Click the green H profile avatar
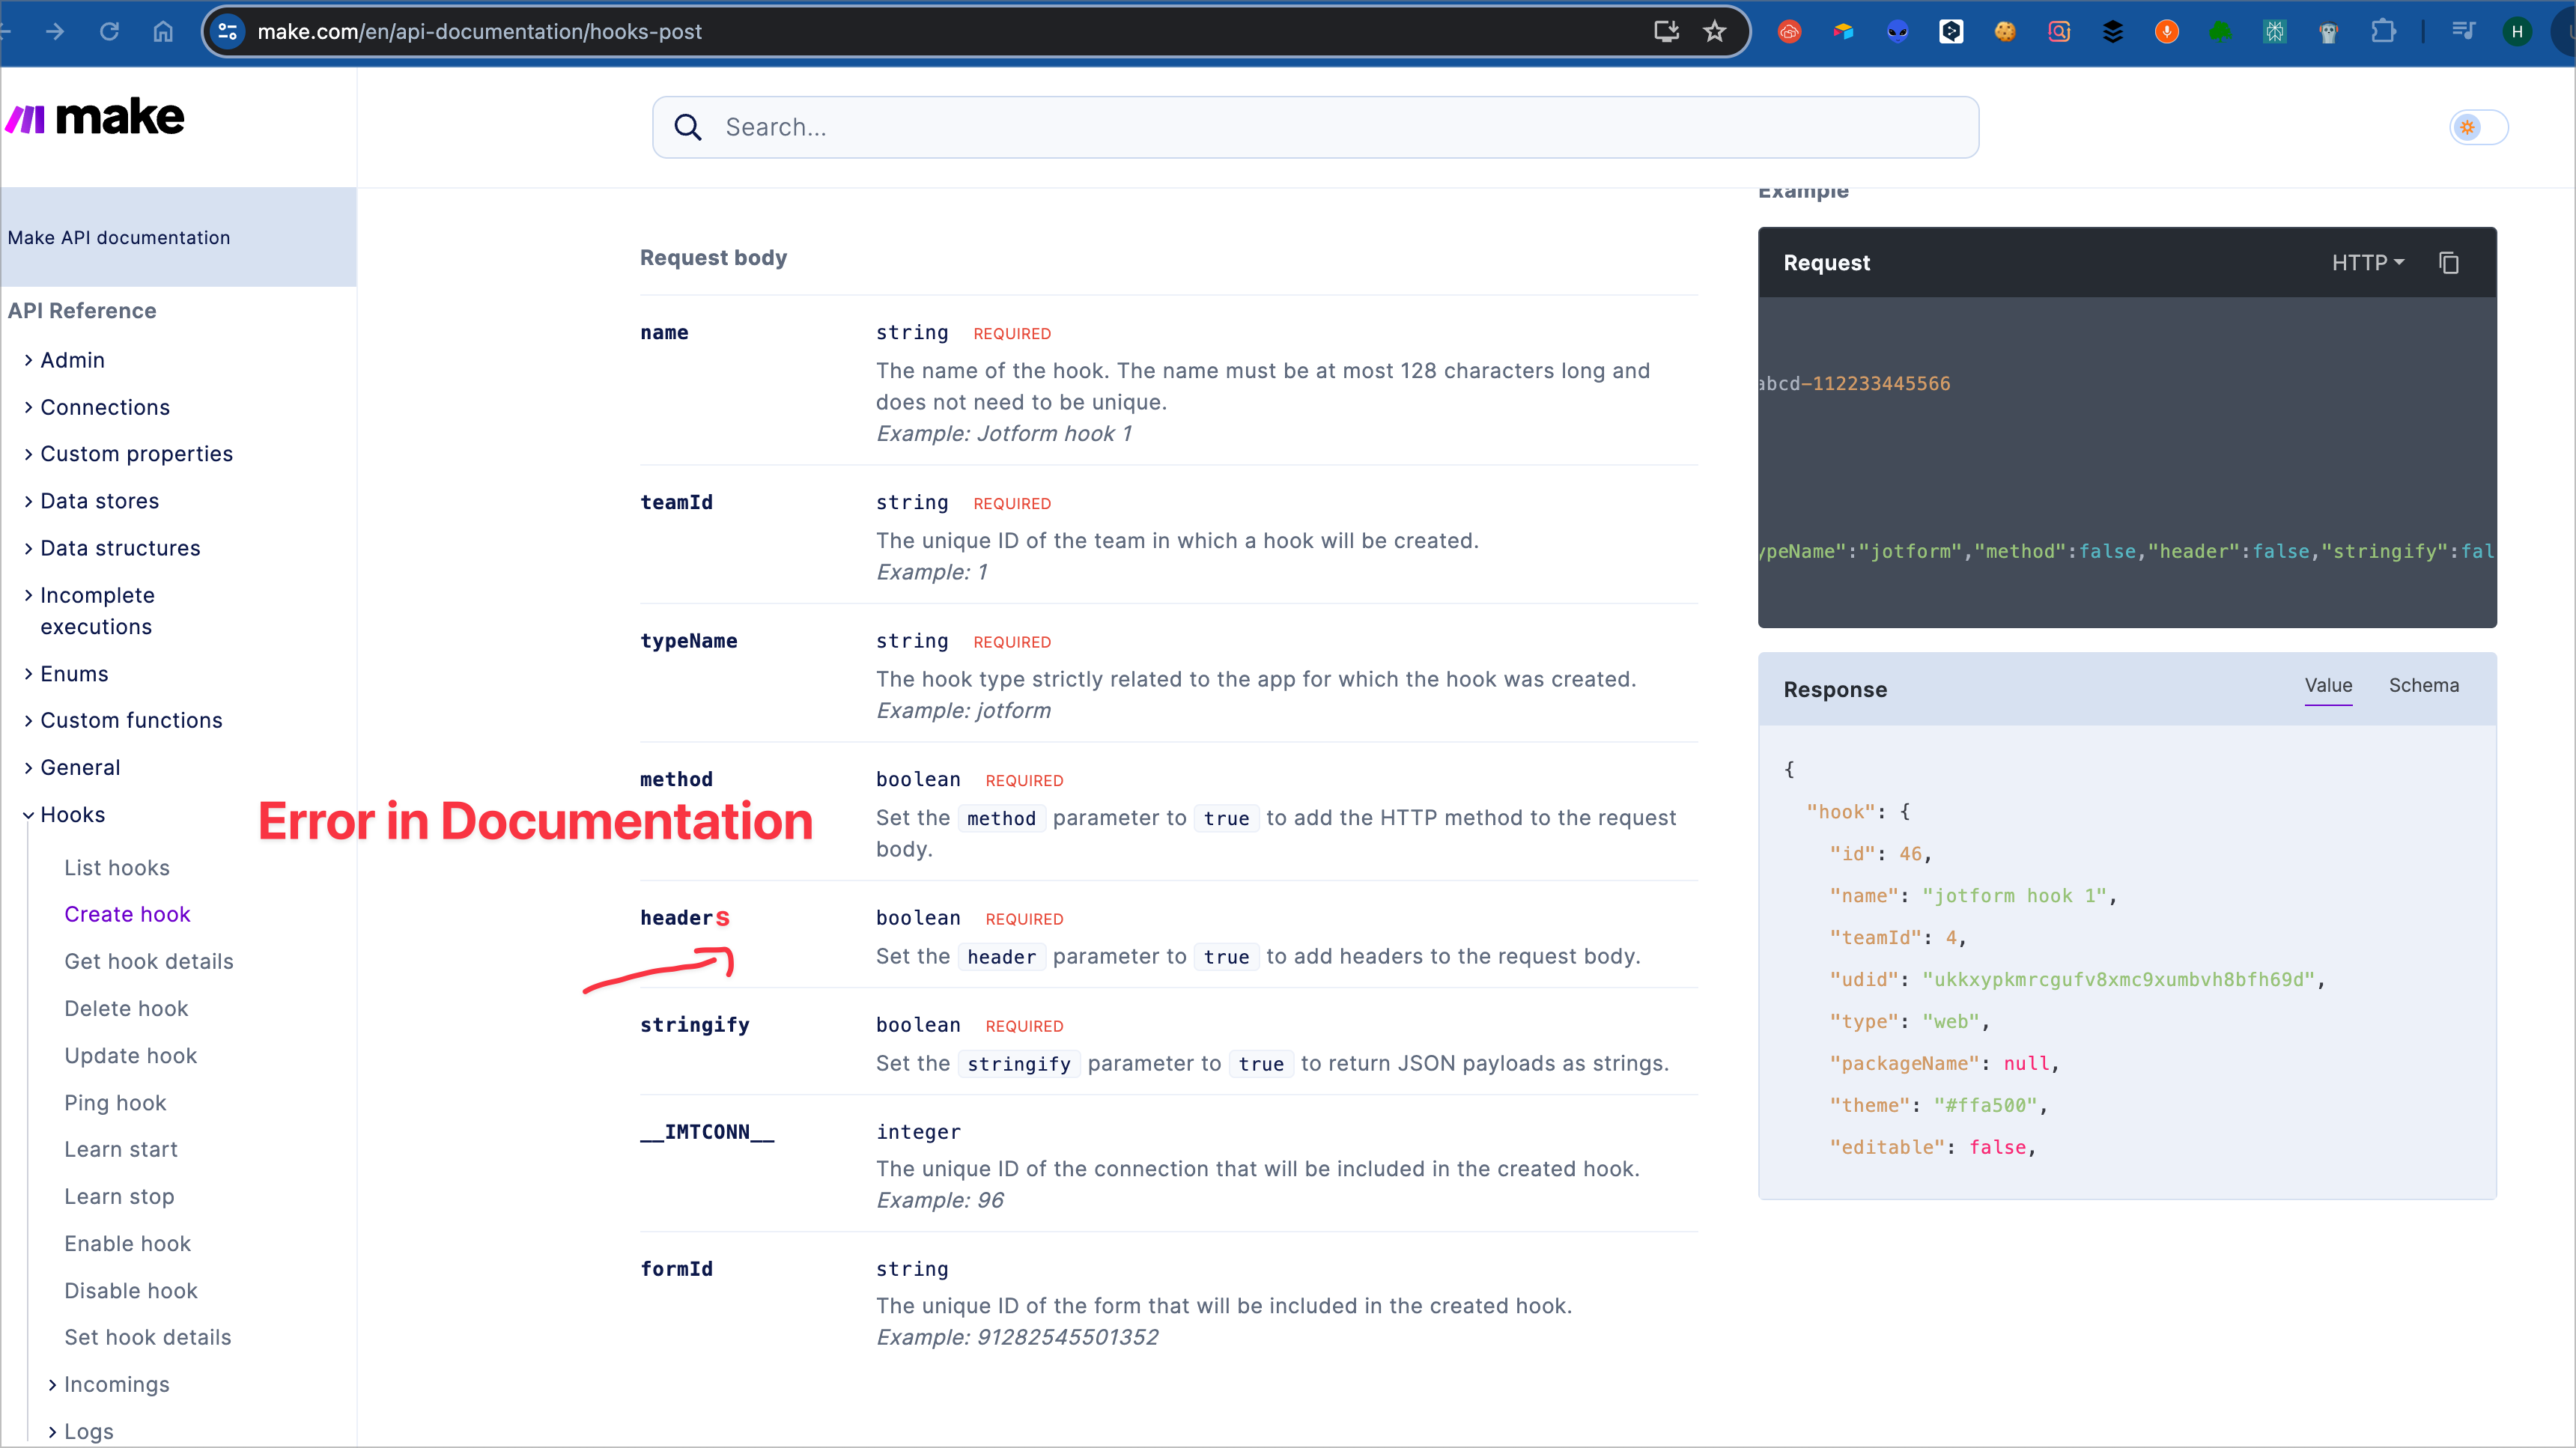Viewport: 2576px width, 1448px height. (x=2518, y=31)
